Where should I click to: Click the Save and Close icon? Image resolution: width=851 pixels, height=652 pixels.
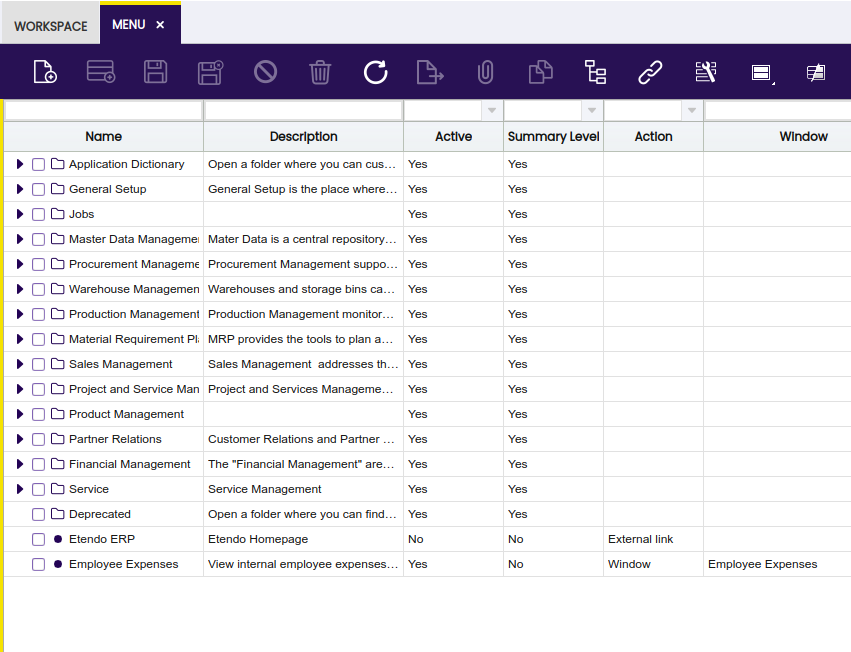coord(211,72)
